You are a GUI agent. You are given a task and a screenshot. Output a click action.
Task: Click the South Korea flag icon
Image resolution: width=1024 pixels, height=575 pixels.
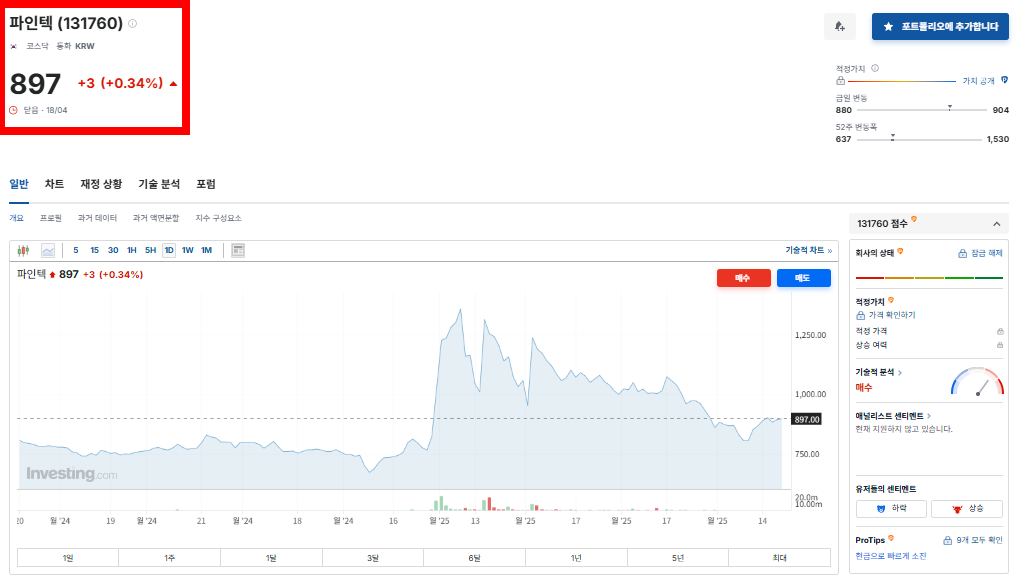pos(14,46)
